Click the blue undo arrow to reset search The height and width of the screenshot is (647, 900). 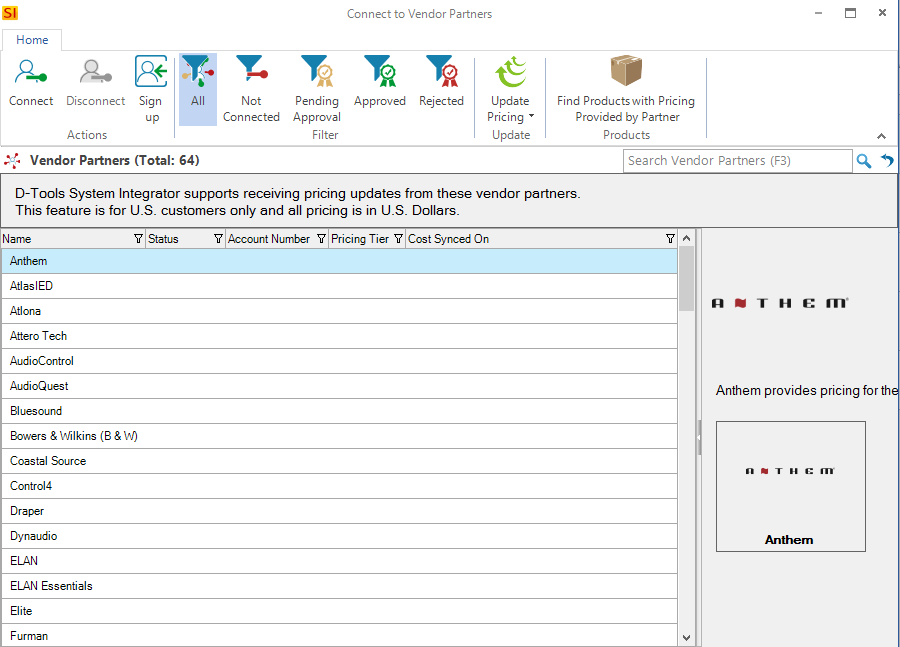click(x=887, y=161)
